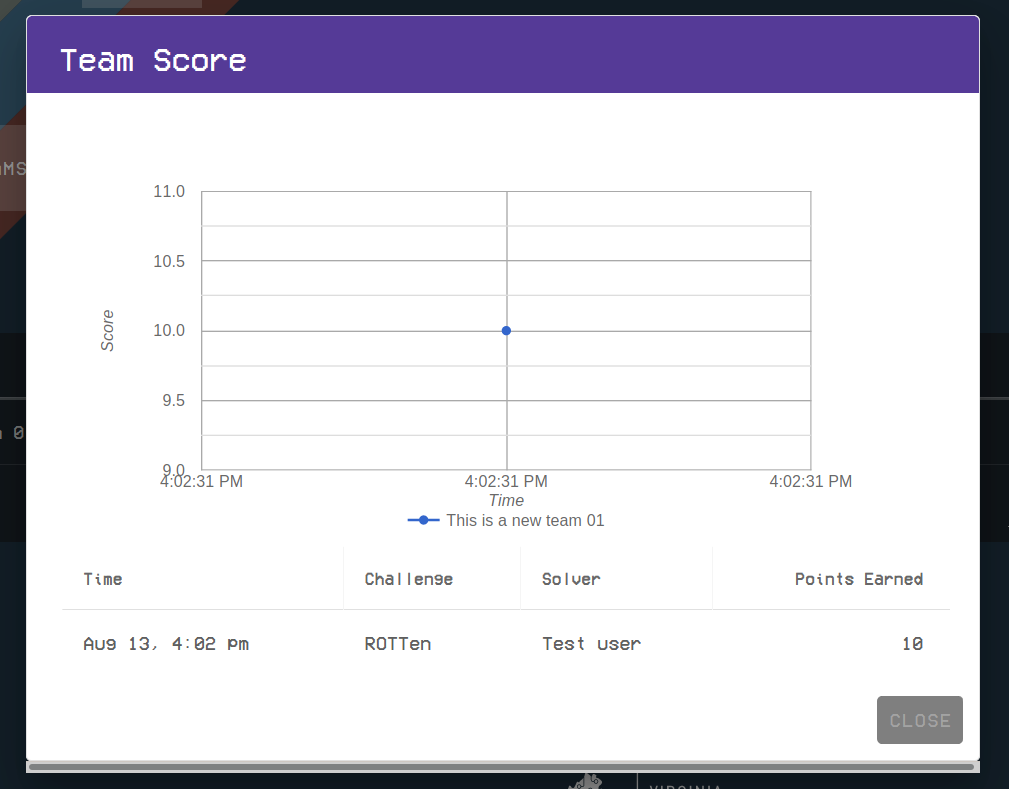
Task: Sort the table by the Solver column header
Action: click(x=571, y=578)
